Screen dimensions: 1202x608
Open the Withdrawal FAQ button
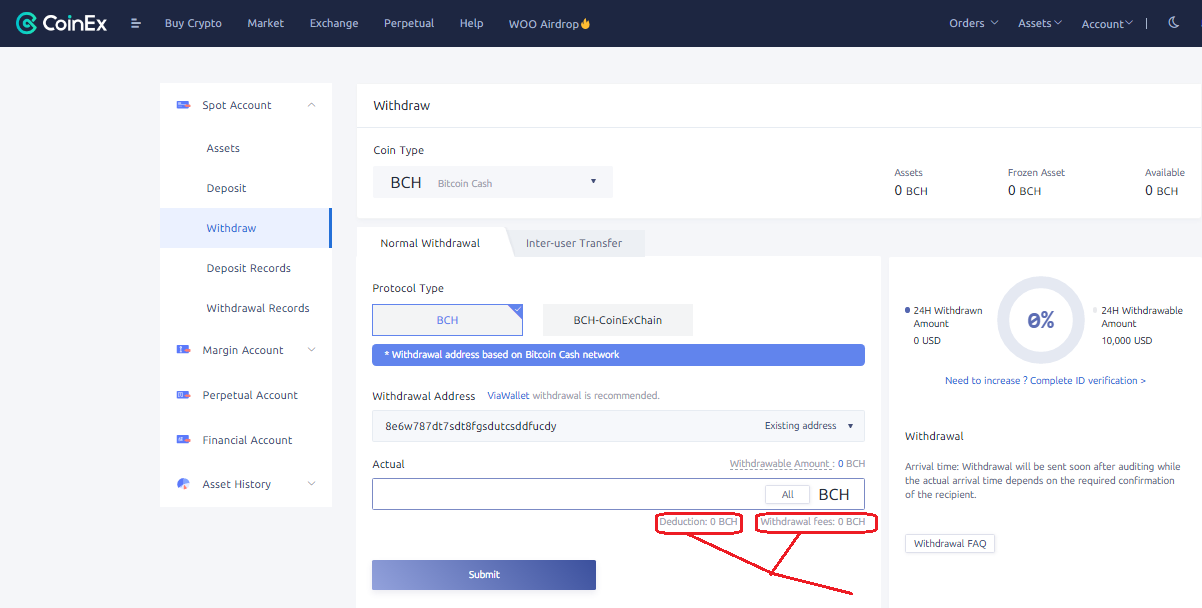(x=950, y=544)
